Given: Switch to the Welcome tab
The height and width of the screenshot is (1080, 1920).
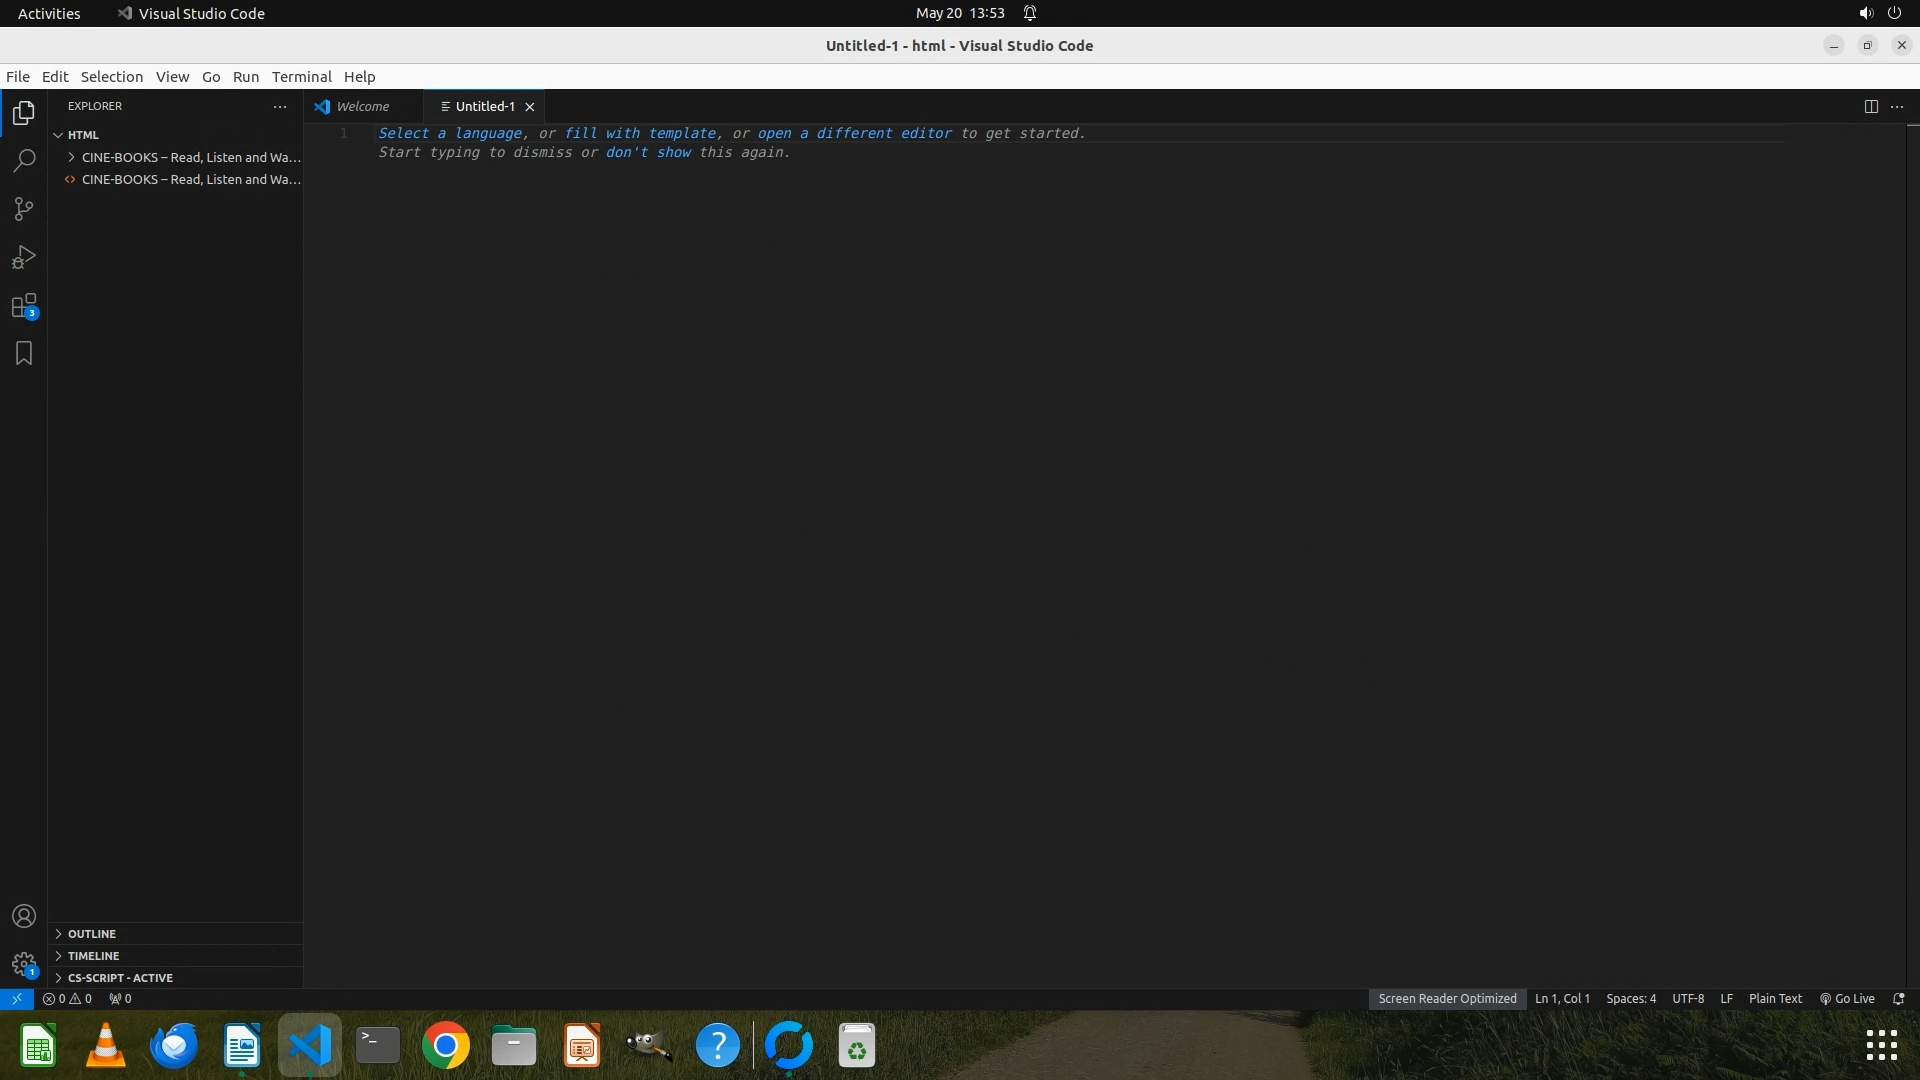Looking at the screenshot, I should [x=362, y=107].
